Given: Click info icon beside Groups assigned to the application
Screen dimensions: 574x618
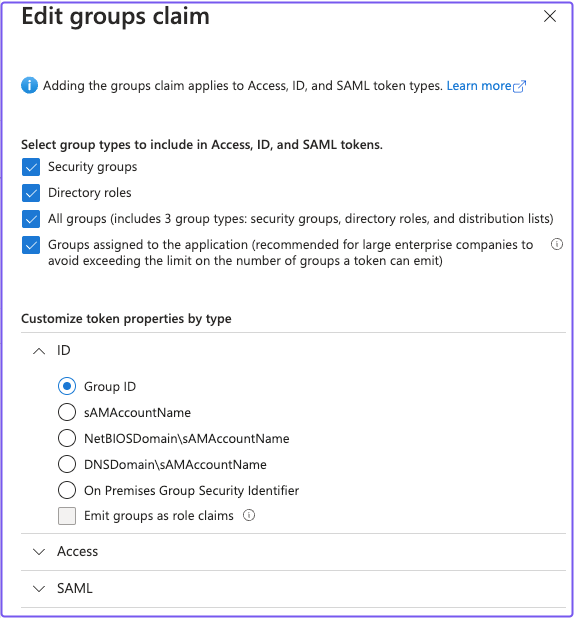Looking at the screenshot, I should [557, 244].
